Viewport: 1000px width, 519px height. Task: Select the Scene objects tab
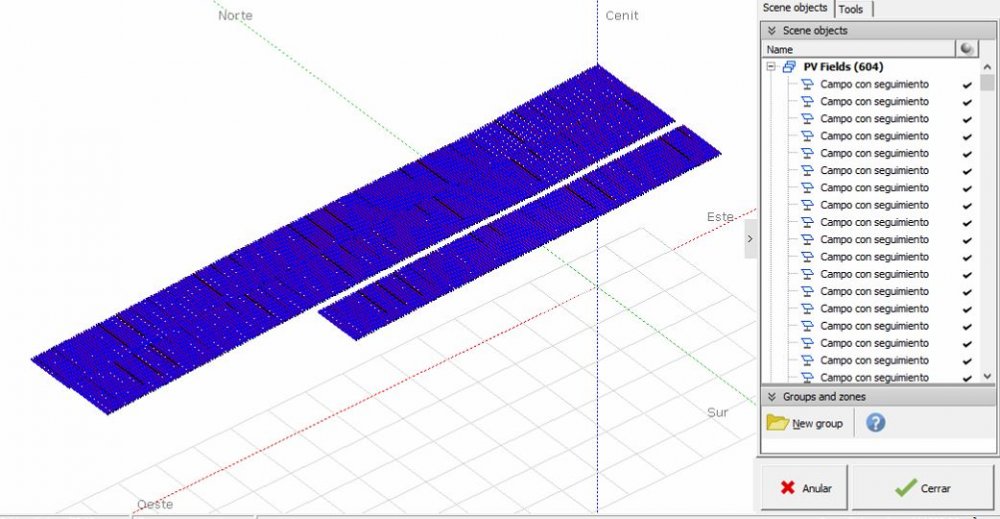795,8
